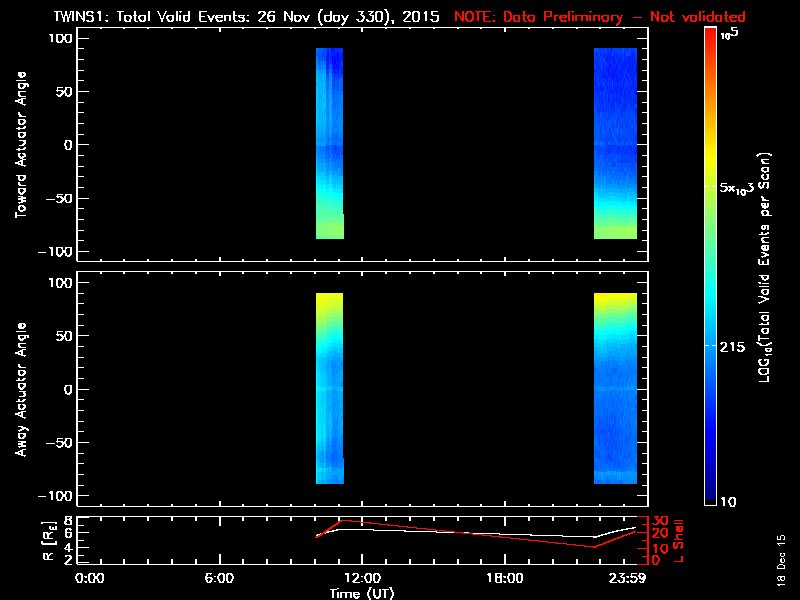Click the 12:00 time axis label
Viewport: 800px width, 600px height.
tap(361, 579)
